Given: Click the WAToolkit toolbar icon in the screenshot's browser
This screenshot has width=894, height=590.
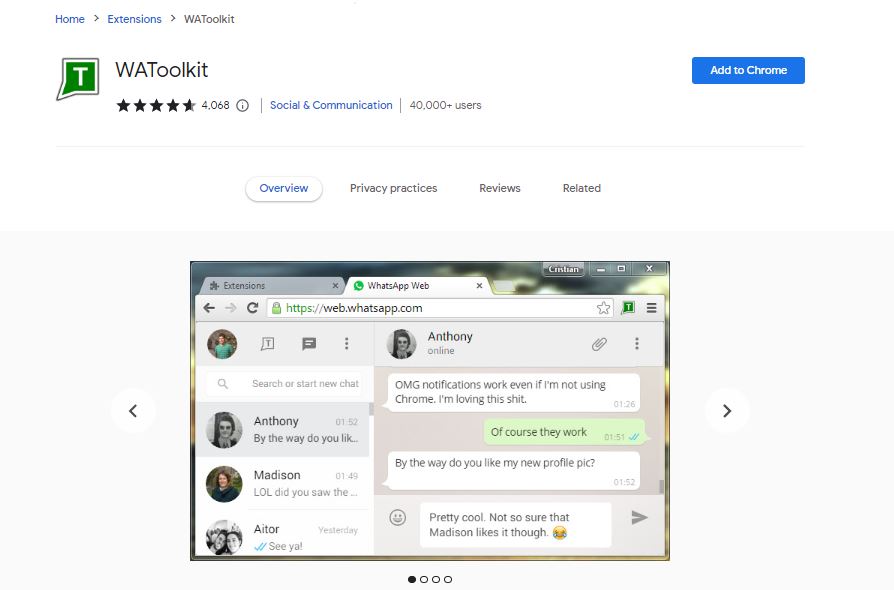Looking at the screenshot, I should click(x=628, y=308).
